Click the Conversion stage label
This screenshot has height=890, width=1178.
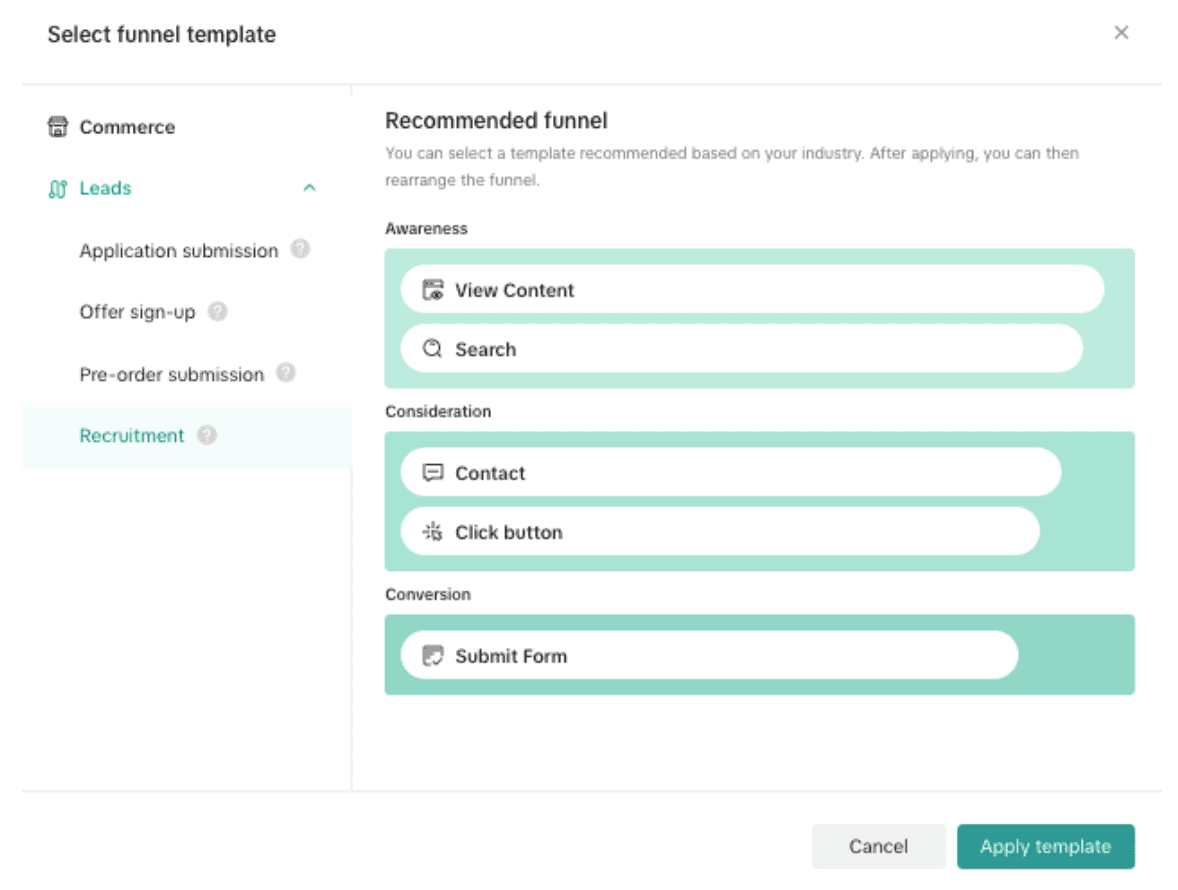(x=427, y=594)
